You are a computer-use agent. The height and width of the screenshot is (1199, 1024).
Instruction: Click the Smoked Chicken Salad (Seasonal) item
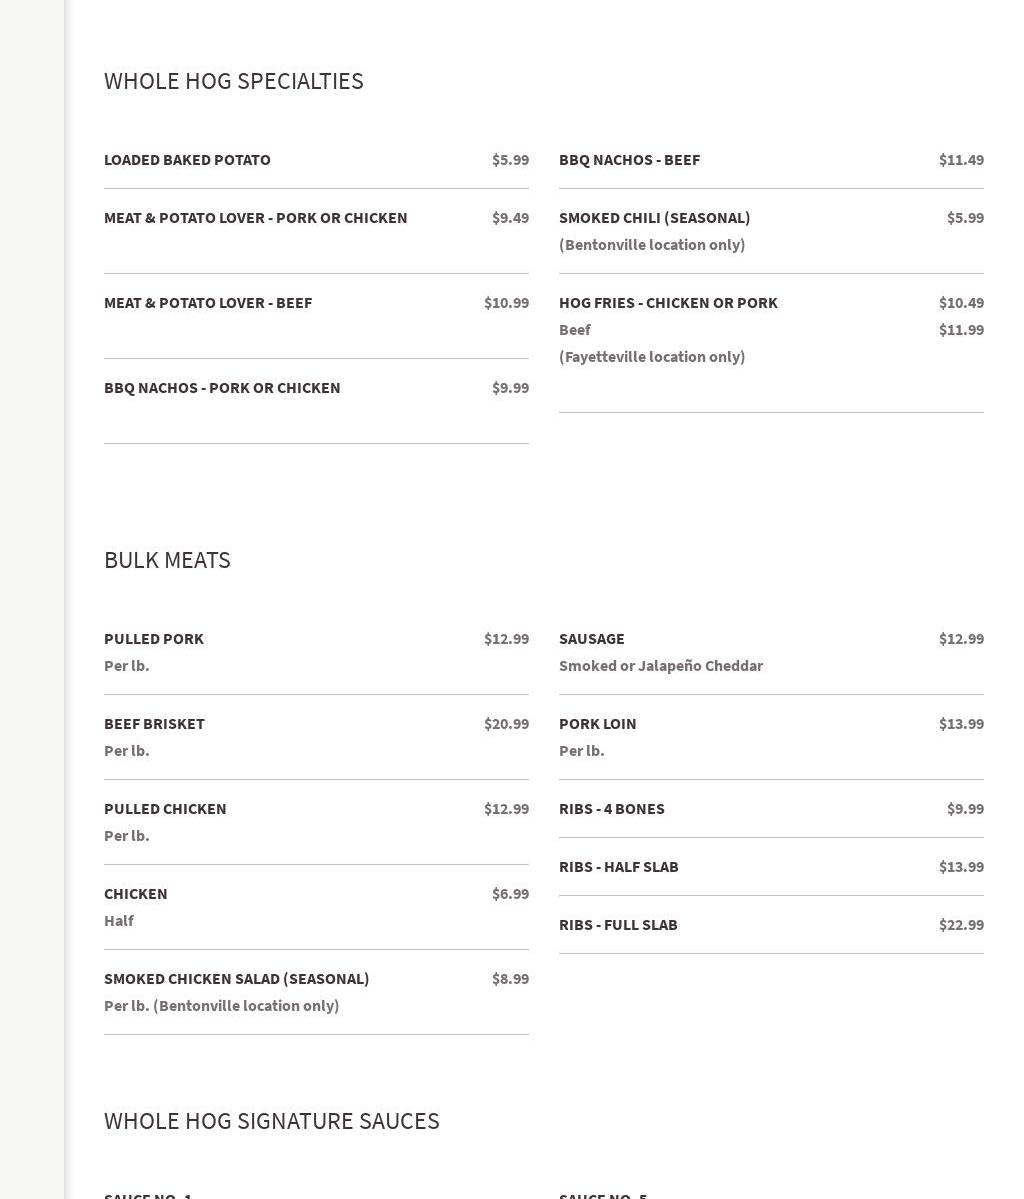click(x=236, y=979)
